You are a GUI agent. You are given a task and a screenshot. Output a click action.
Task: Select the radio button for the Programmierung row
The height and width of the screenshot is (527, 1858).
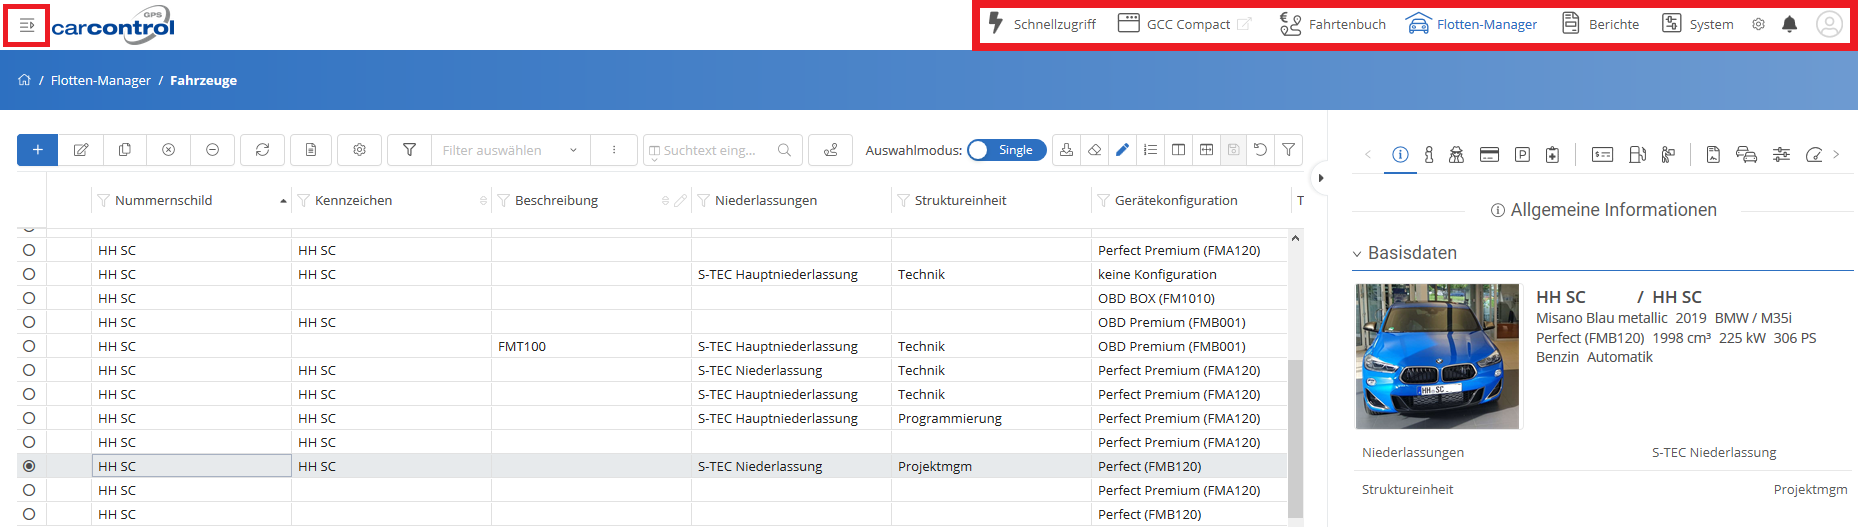point(29,418)
